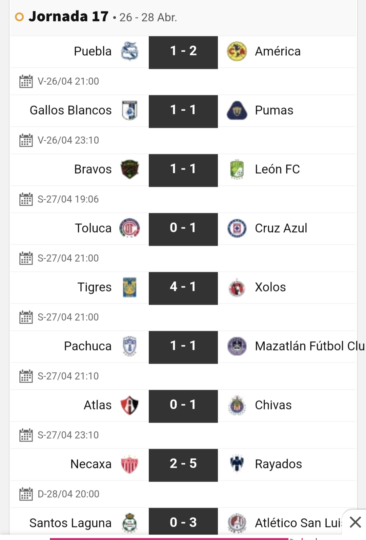Open the Chivas club crest
Viewport: 366px width, 540px height.
tap(237, 405)
